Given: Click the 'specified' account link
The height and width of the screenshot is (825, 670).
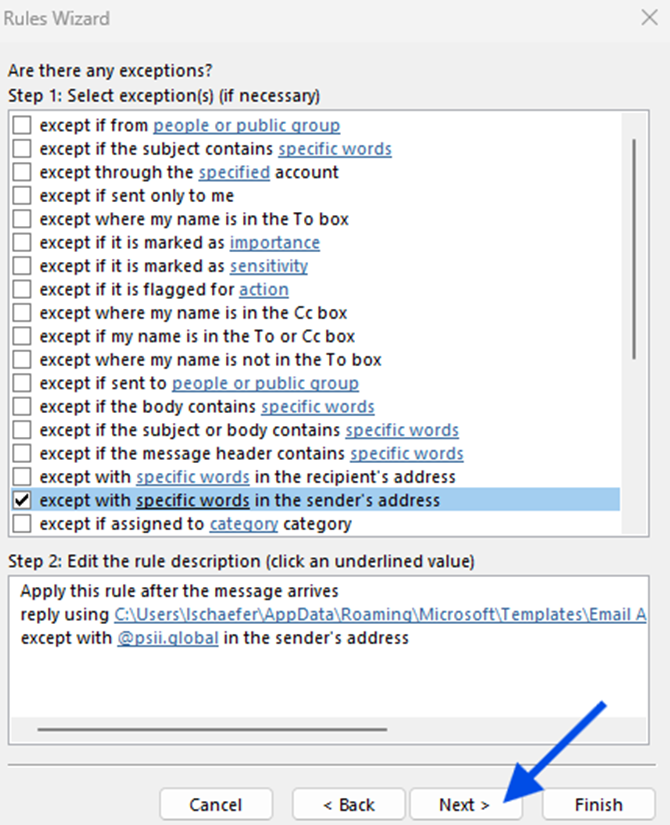Looking at the screenshot, I should click(234, 173).
